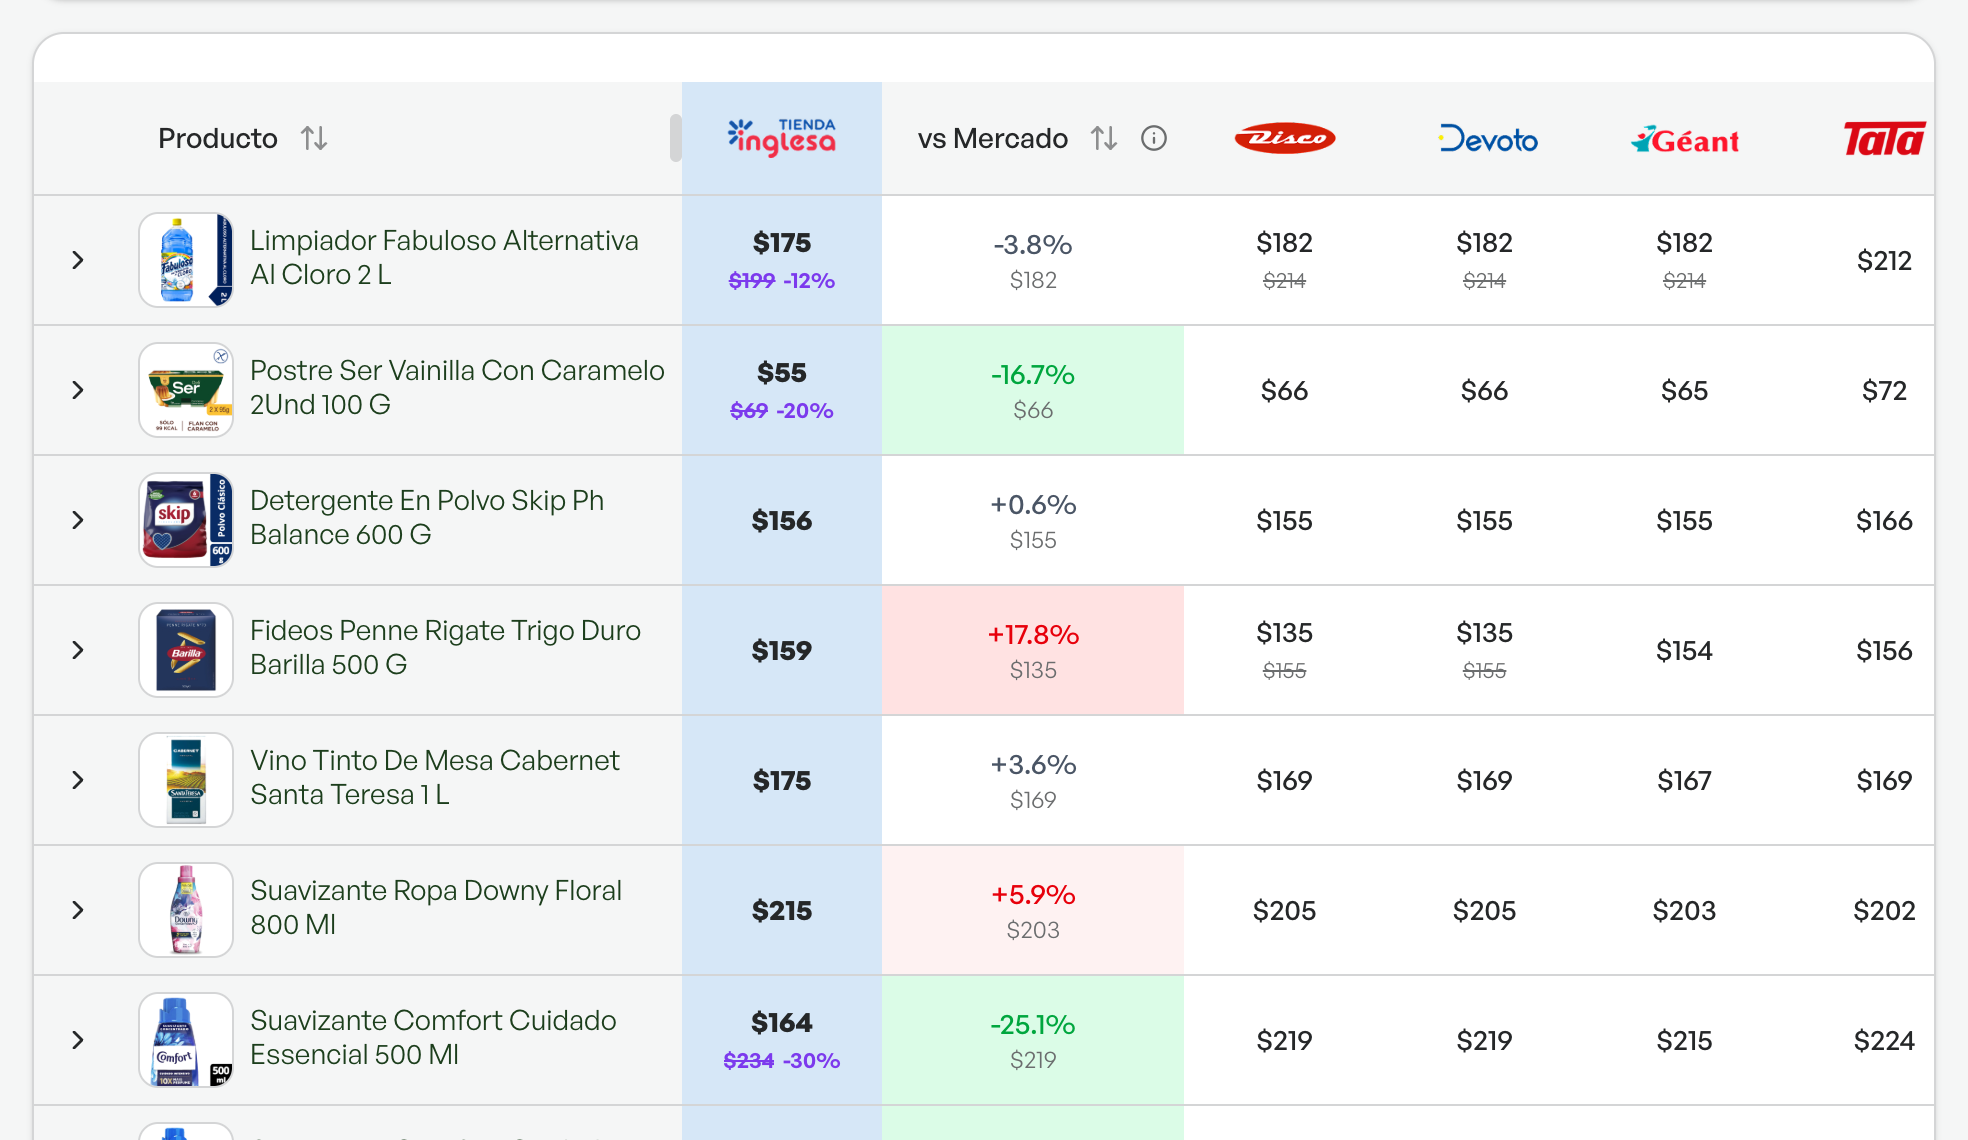Click Tienda Inglesa $175 Fabuloso price

(x=782, y=243)
